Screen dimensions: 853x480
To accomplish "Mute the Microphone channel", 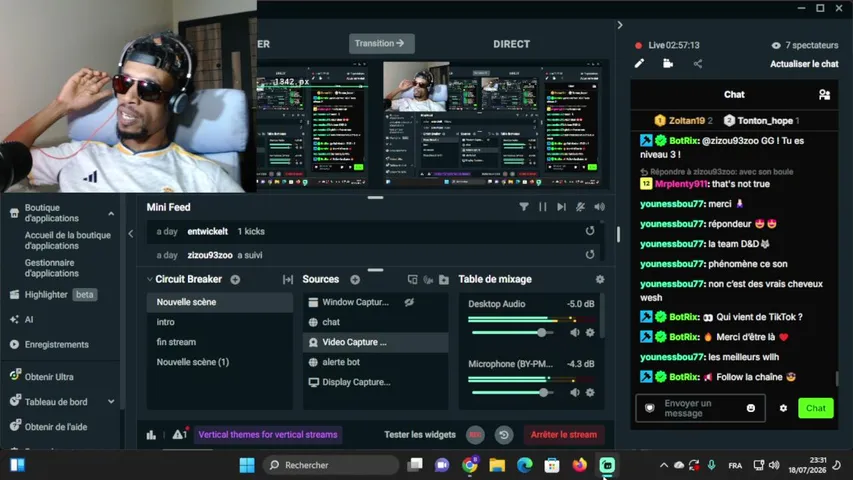I will tap(574, 392).
